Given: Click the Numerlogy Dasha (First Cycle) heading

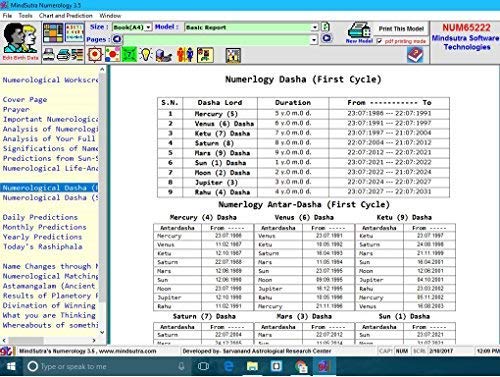Looking at the screenshot, I should point(303,80).
